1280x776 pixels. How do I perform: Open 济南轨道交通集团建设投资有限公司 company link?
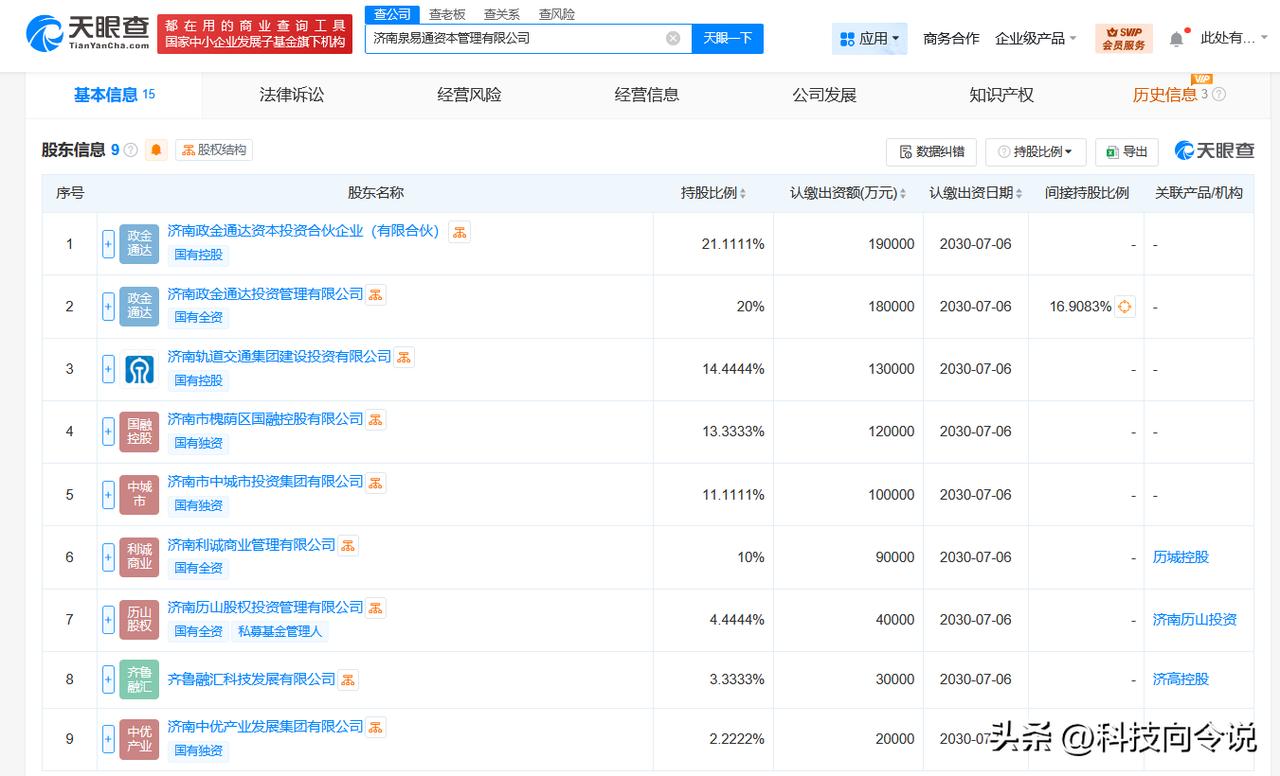[x=279, y=357]
